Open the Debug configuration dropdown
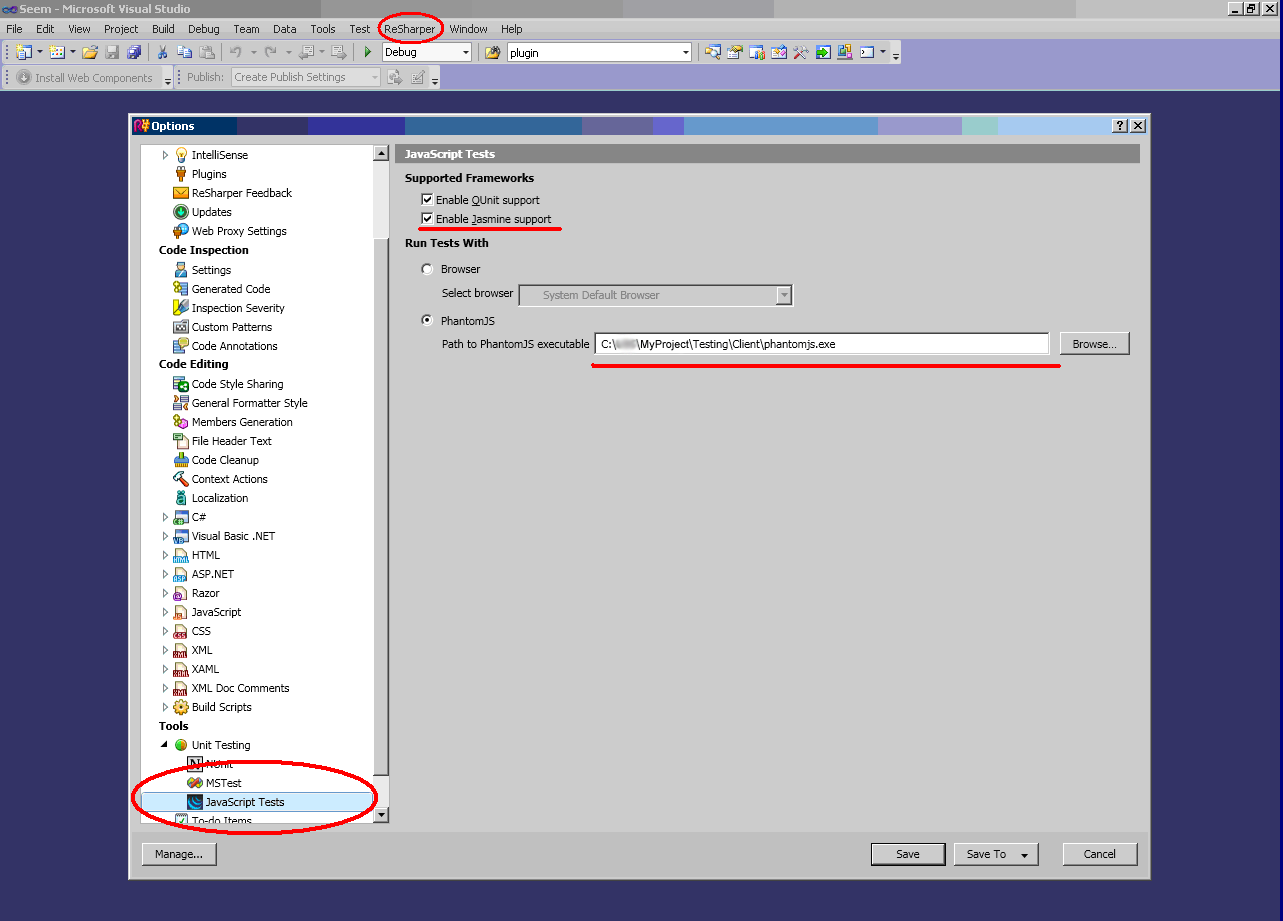Screen dimensions: 1283x921 coord(465,52)
